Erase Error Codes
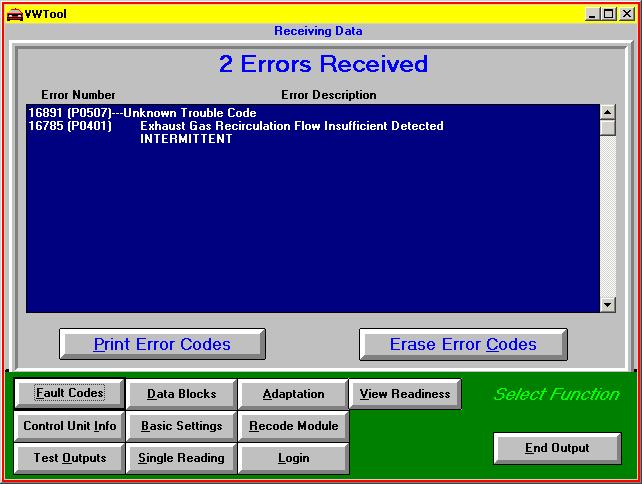642x484 pixels. (463, 344)
